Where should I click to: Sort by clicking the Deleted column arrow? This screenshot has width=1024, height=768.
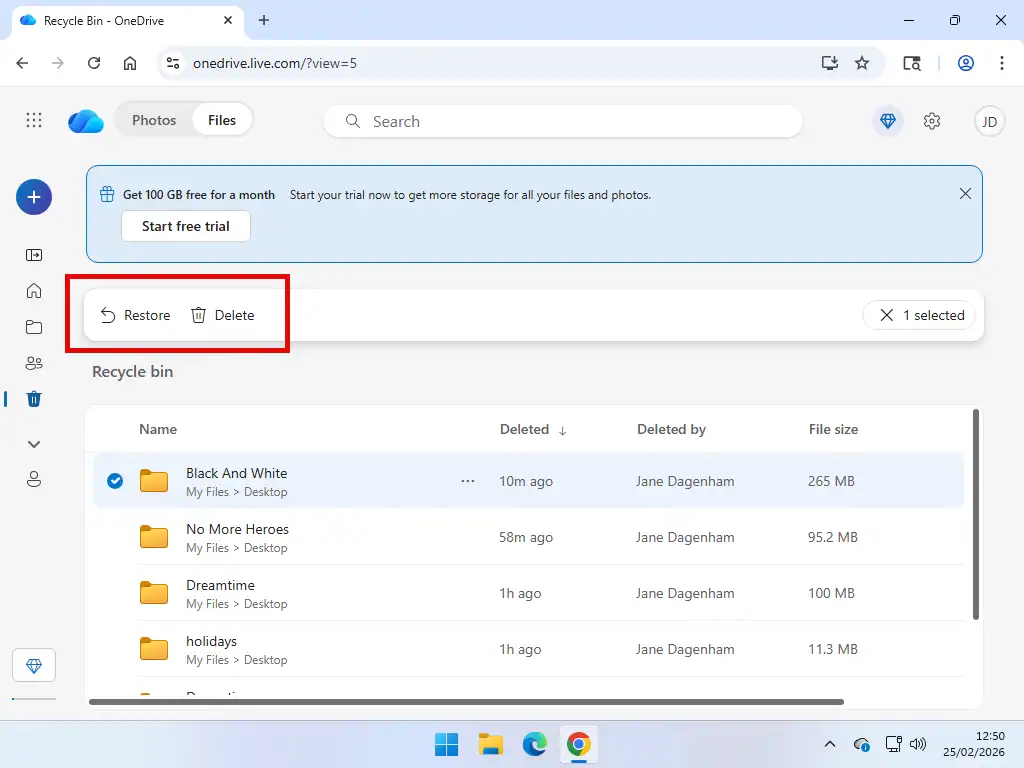(562, 429)
